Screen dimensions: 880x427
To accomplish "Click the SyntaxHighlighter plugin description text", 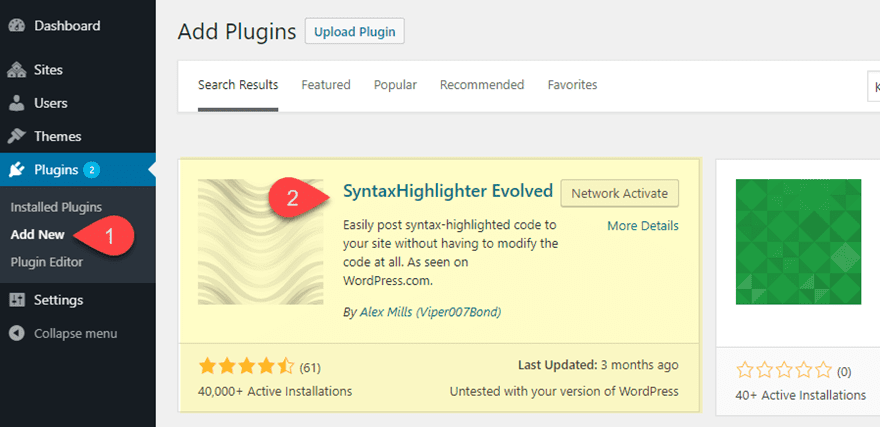I will click(451, 253).
